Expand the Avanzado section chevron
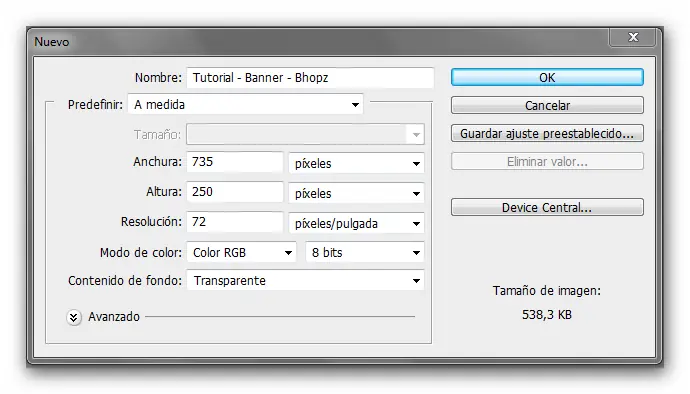The height and width of the screenshot is (394, 690). tap(74, 317)
